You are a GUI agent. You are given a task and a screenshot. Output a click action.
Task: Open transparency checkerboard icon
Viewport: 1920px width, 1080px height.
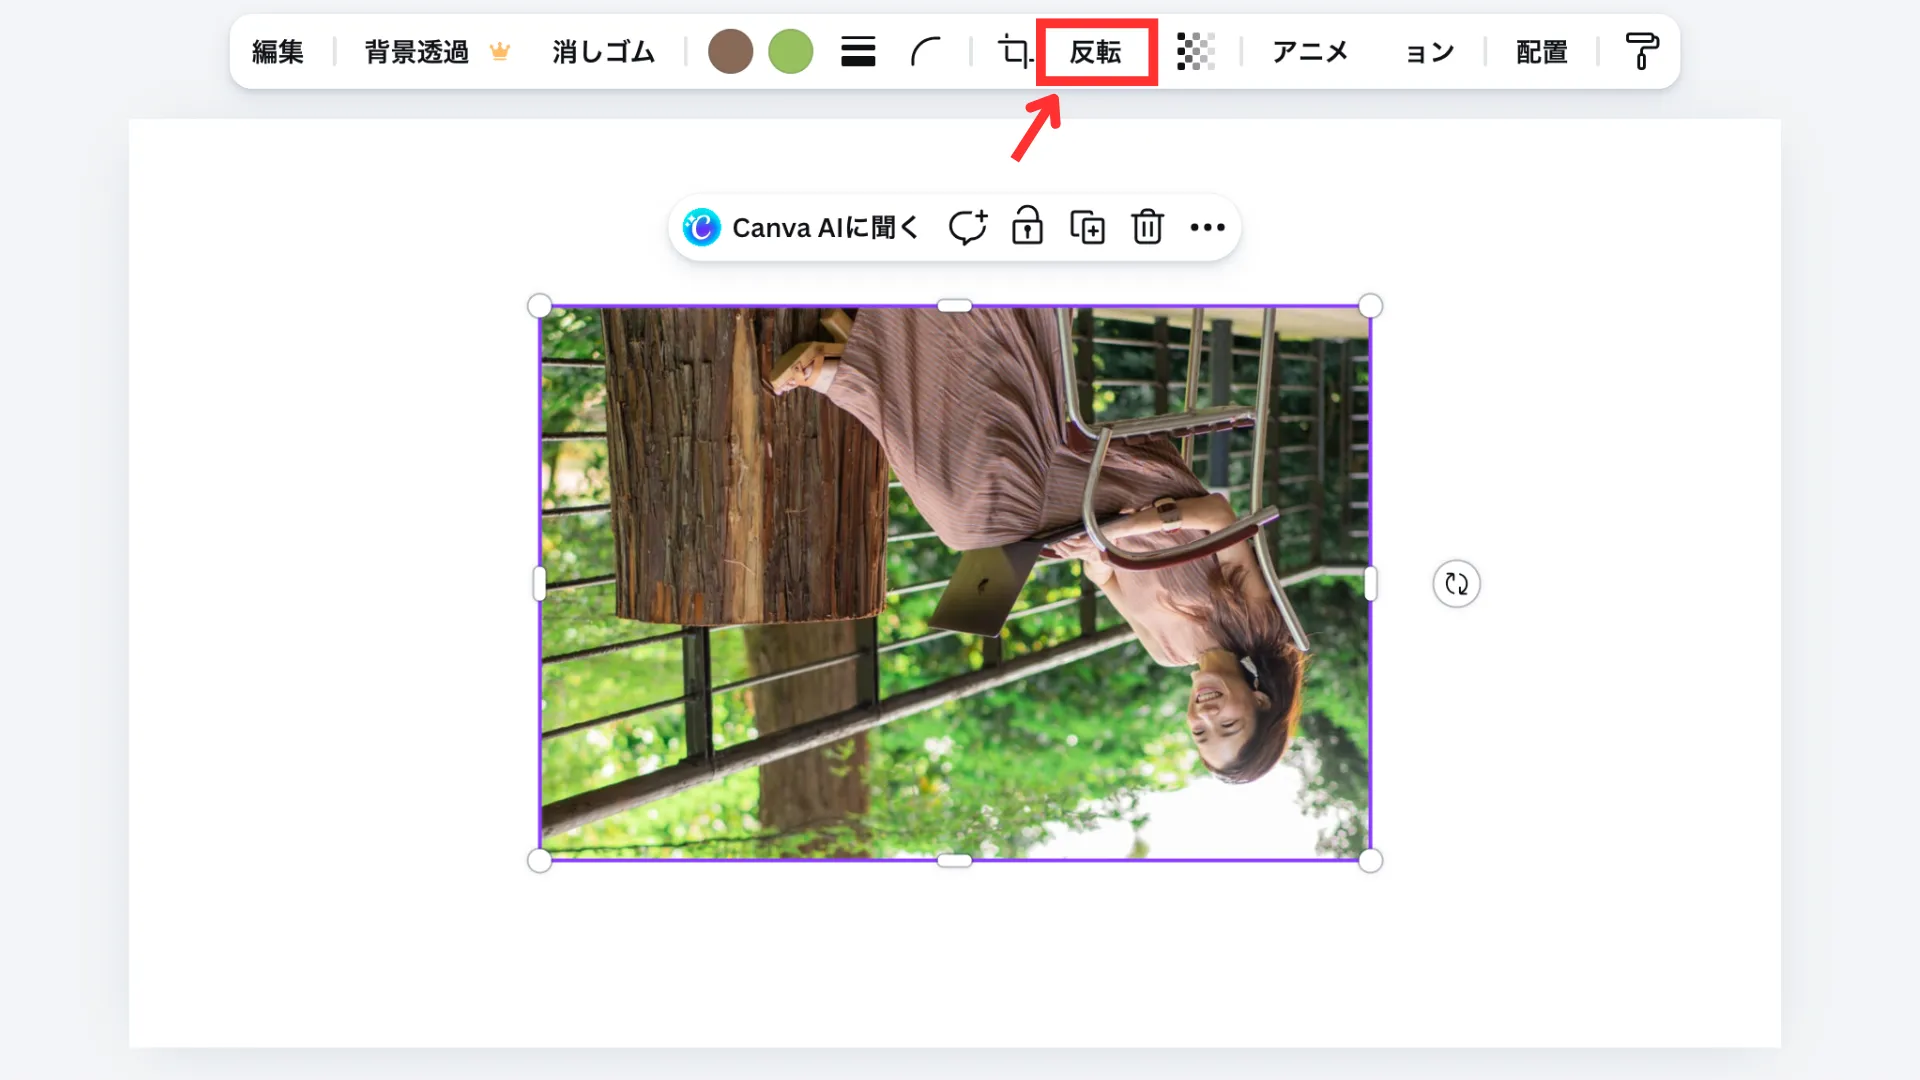pyautogui.click(x=1196, y=51)
